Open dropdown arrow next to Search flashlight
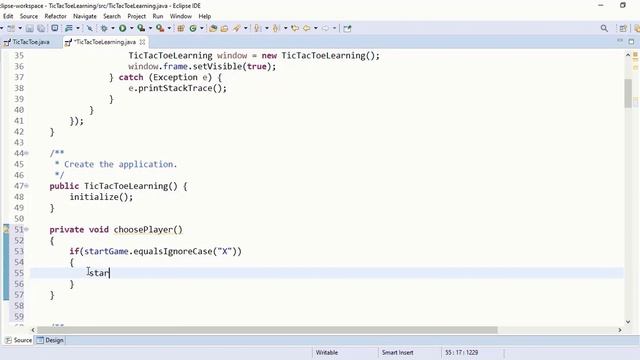Screen dimensions: 640x360 (246, 28)
